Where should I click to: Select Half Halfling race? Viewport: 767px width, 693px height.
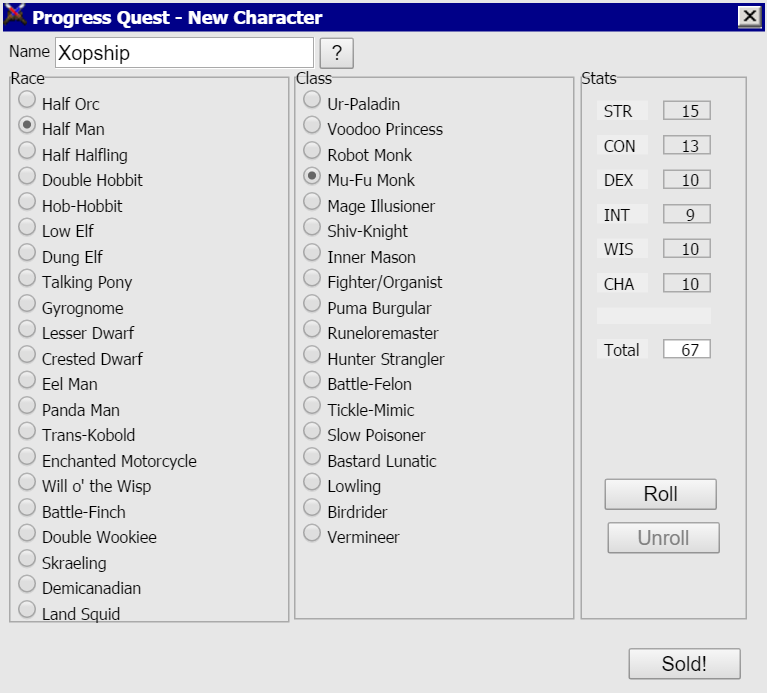[x=27, y=151]
